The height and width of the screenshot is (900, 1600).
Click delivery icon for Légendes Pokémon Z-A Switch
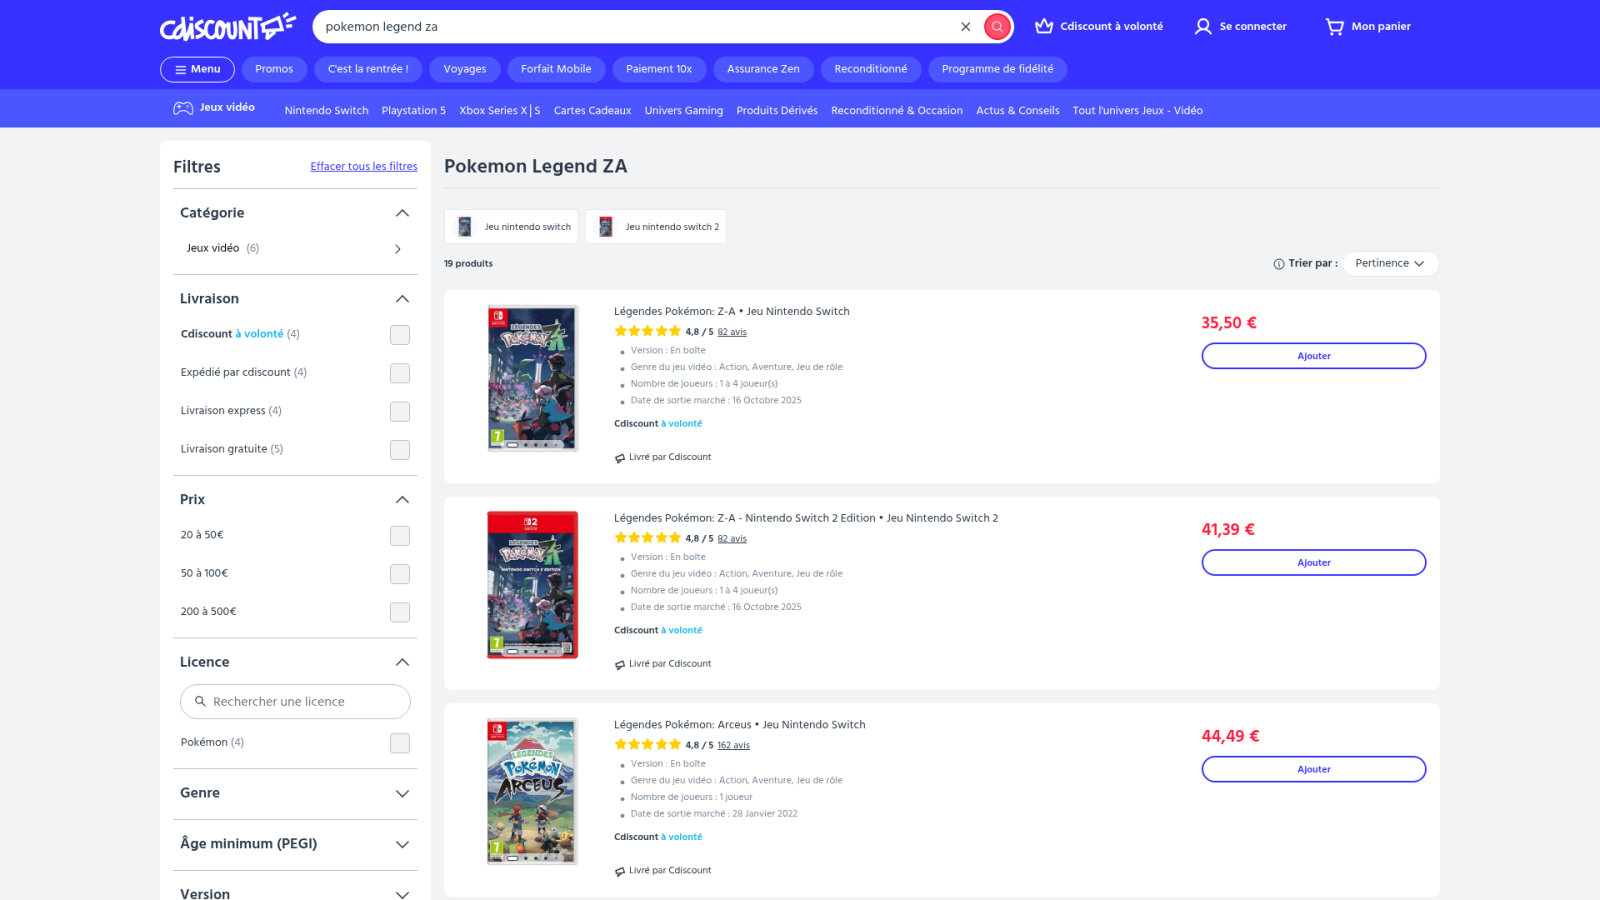(620, 458)
